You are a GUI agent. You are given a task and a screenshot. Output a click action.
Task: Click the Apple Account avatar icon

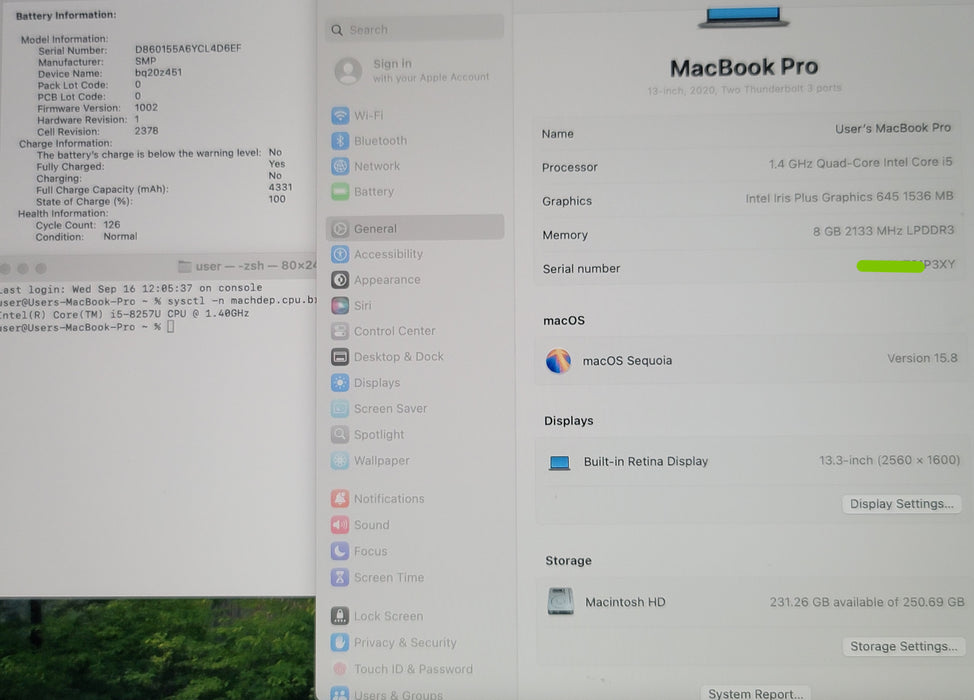coord(348,71)
